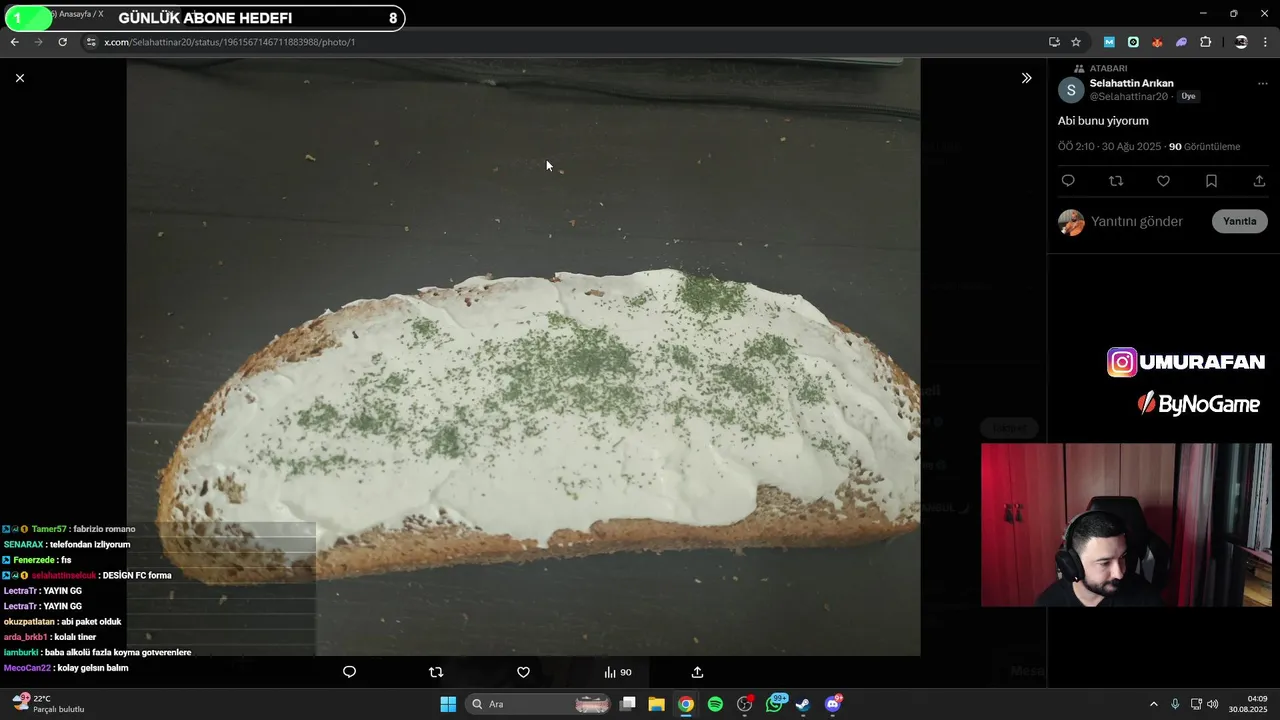Click the microphone icon in system tray
This screenshot has height=720, width=1280.
pyautogui.click(x=1175, y=704)
